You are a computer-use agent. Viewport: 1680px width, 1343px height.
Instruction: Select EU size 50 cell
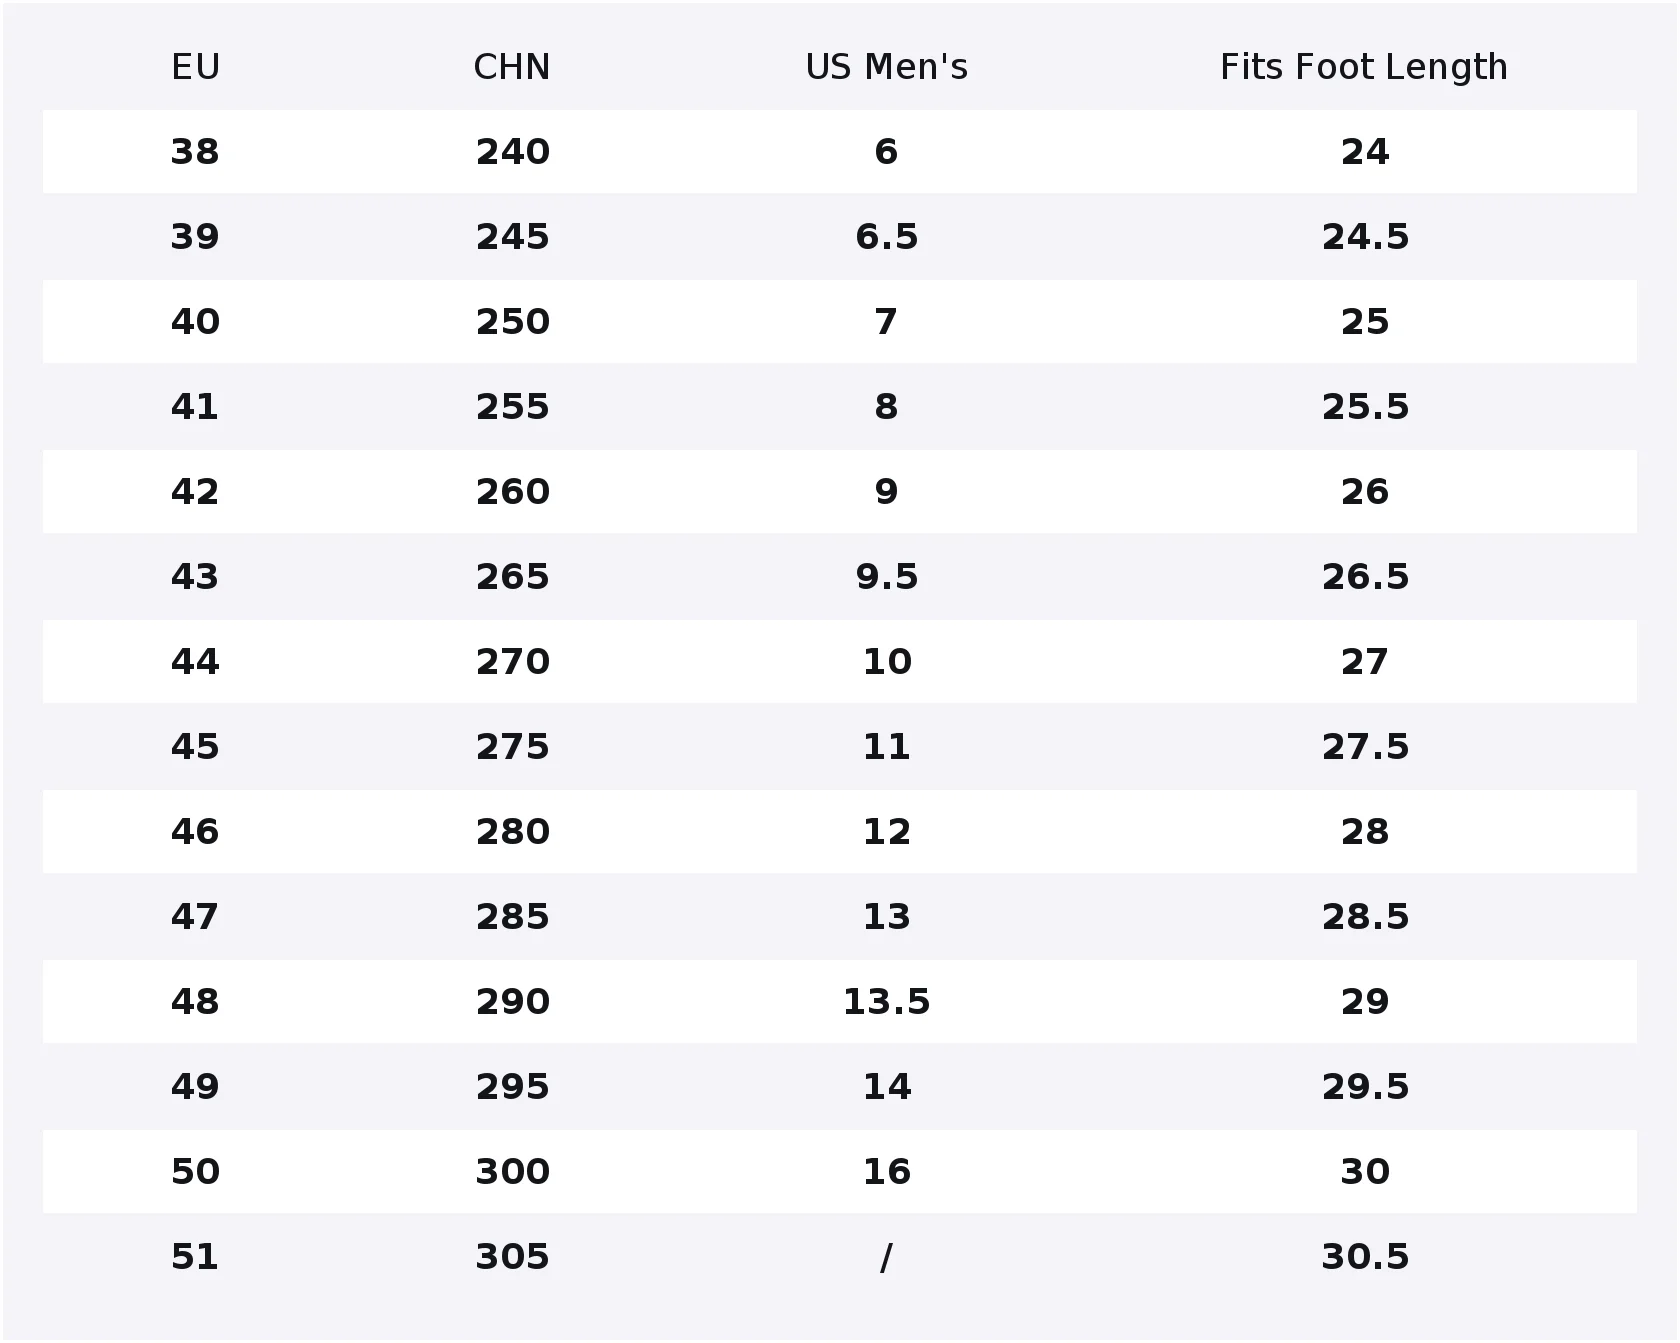point(195,1172)
